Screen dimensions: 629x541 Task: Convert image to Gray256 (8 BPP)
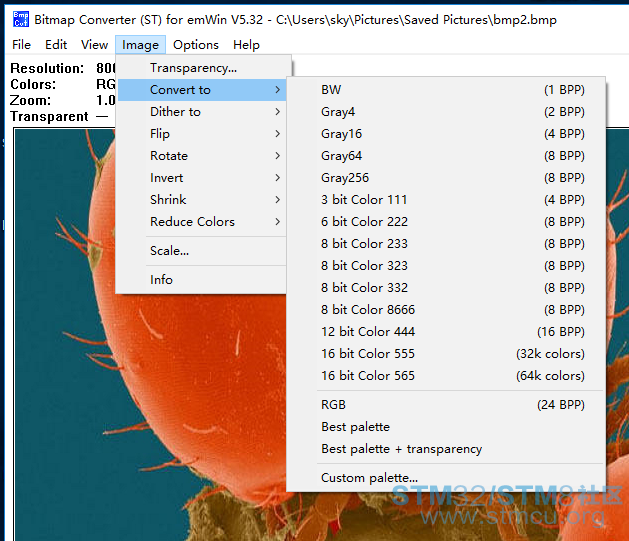(x=446, y=178)
